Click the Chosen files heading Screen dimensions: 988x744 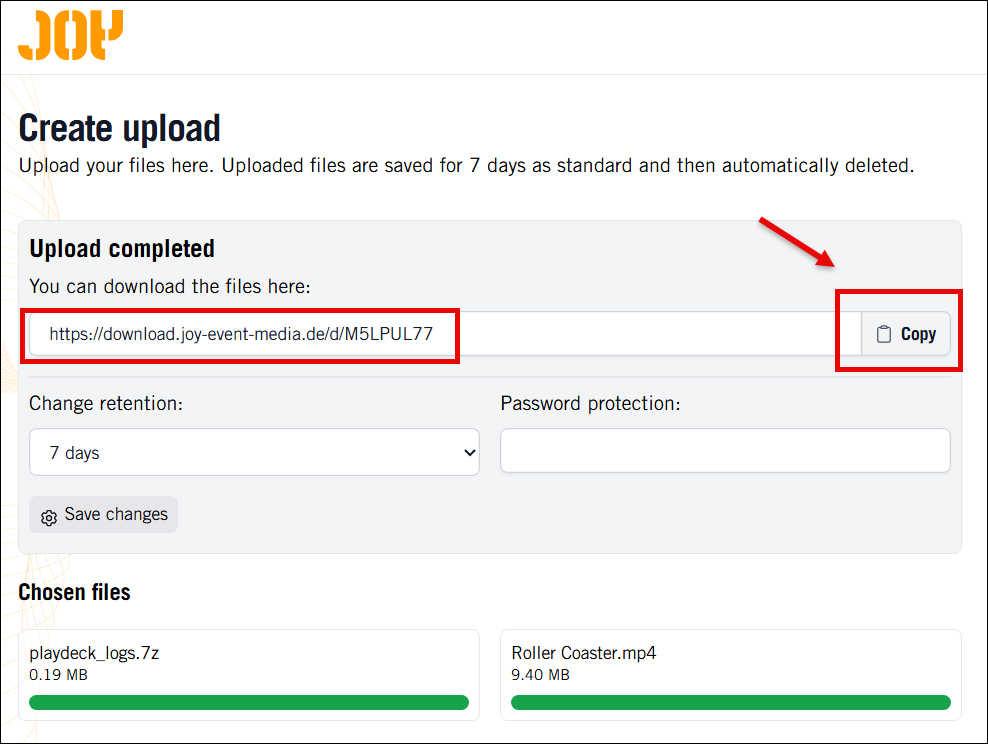coord(74,592)
